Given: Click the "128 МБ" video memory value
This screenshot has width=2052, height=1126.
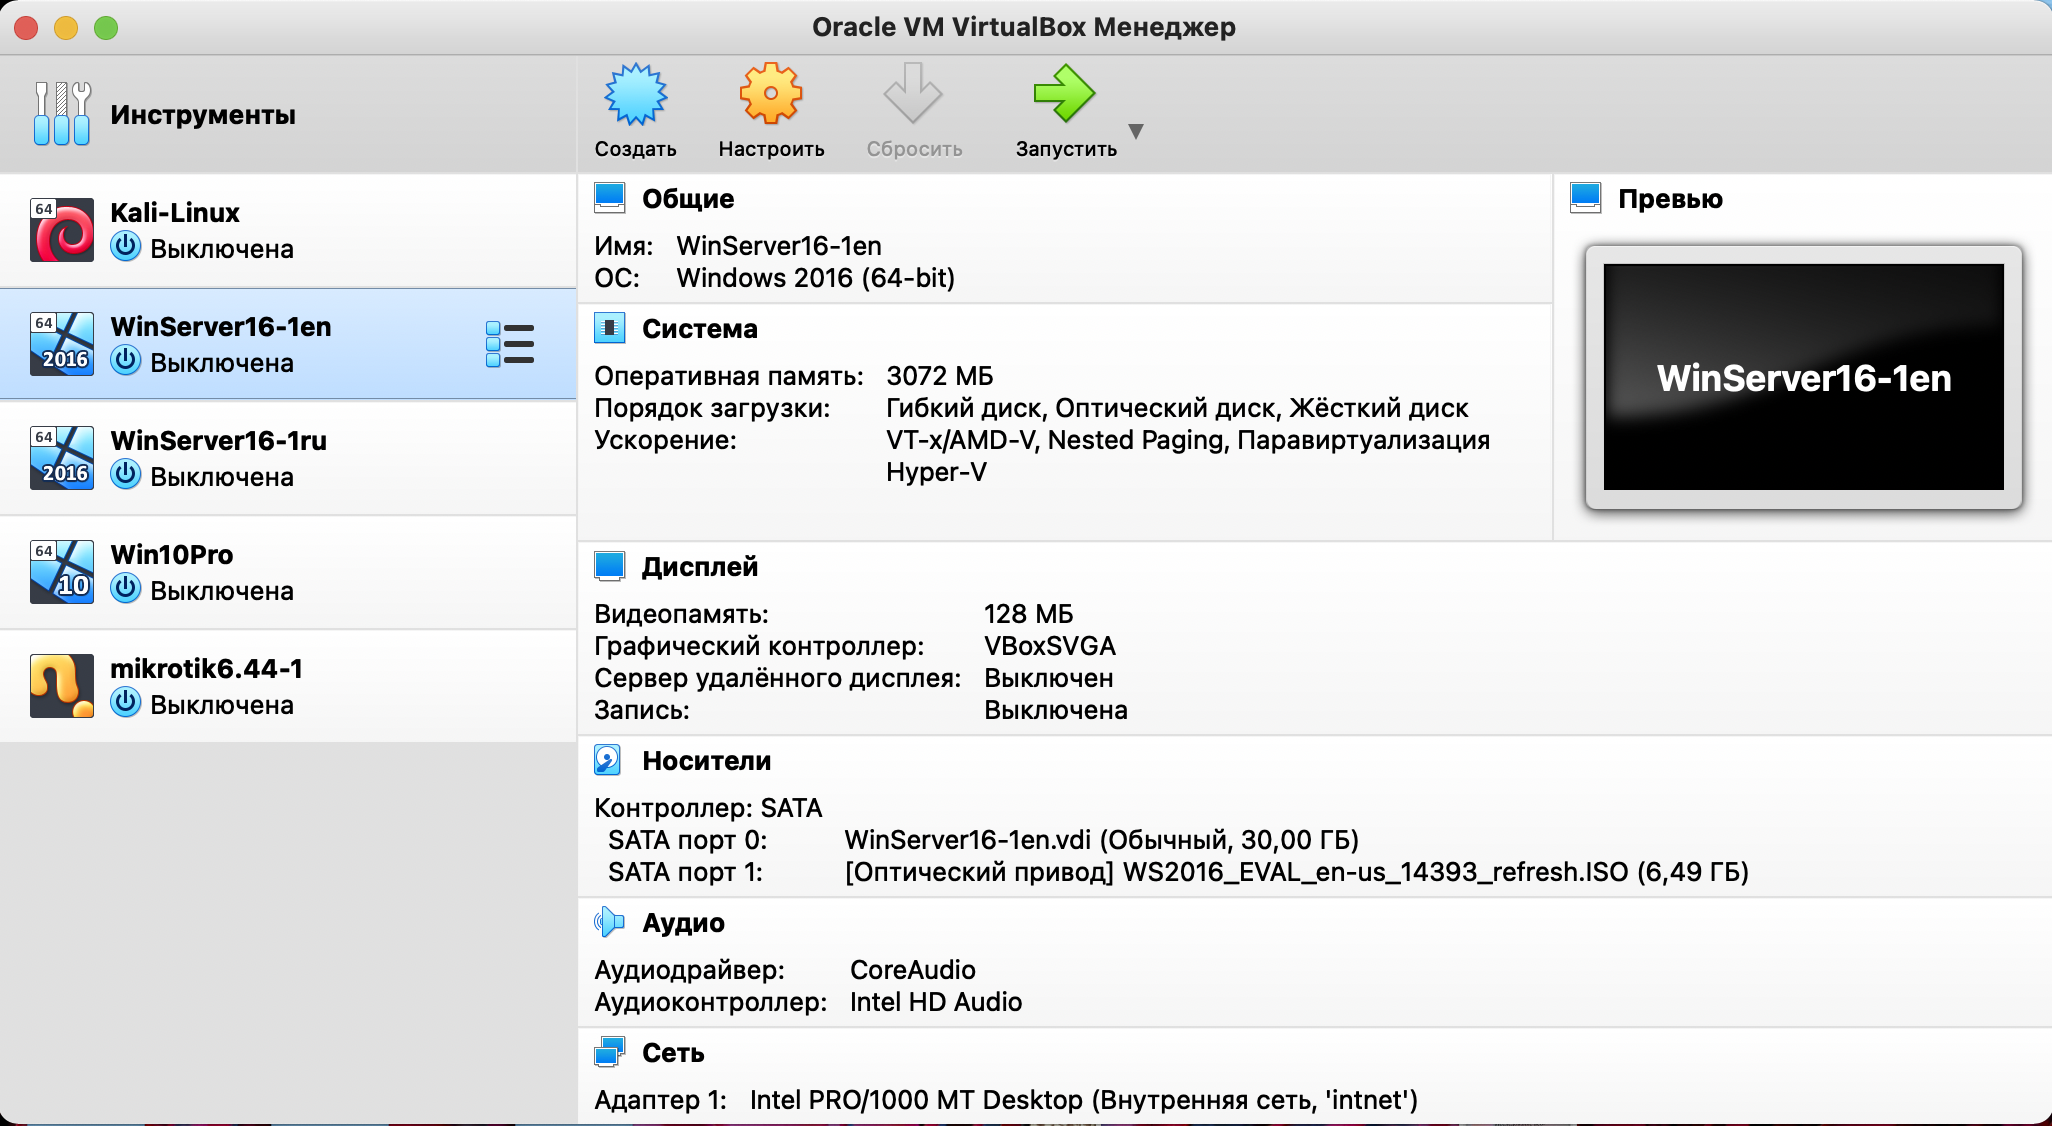Looking at the screenshot, I should point(1029,614).
